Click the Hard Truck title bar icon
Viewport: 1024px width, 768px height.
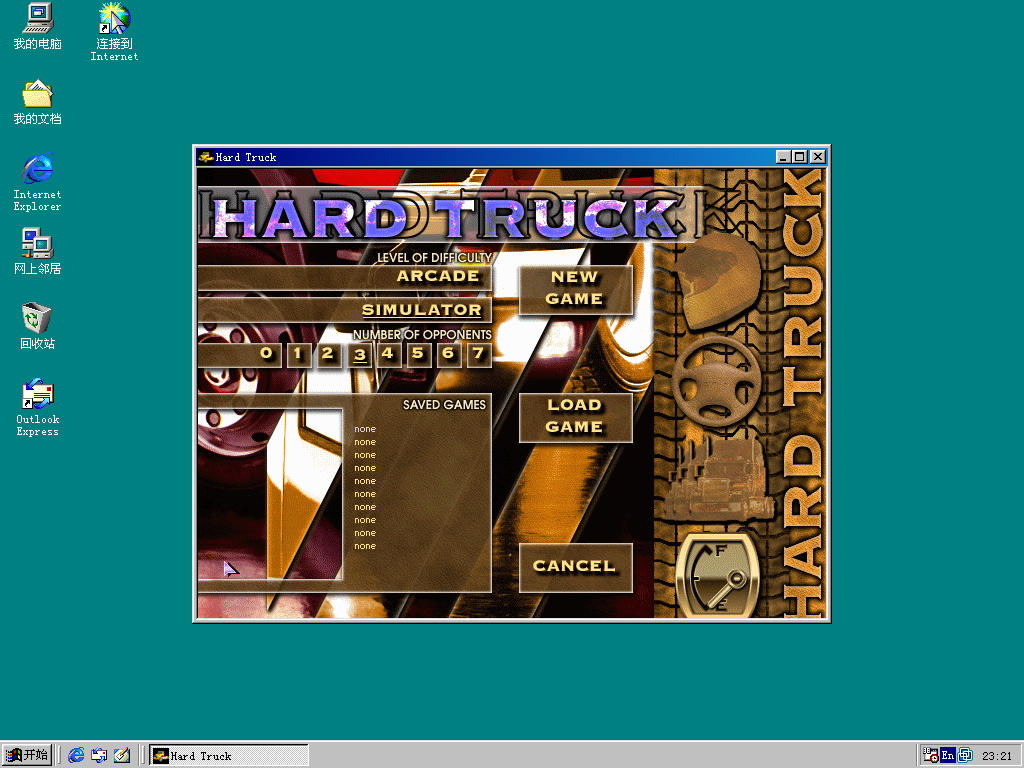tap(206, 157)
